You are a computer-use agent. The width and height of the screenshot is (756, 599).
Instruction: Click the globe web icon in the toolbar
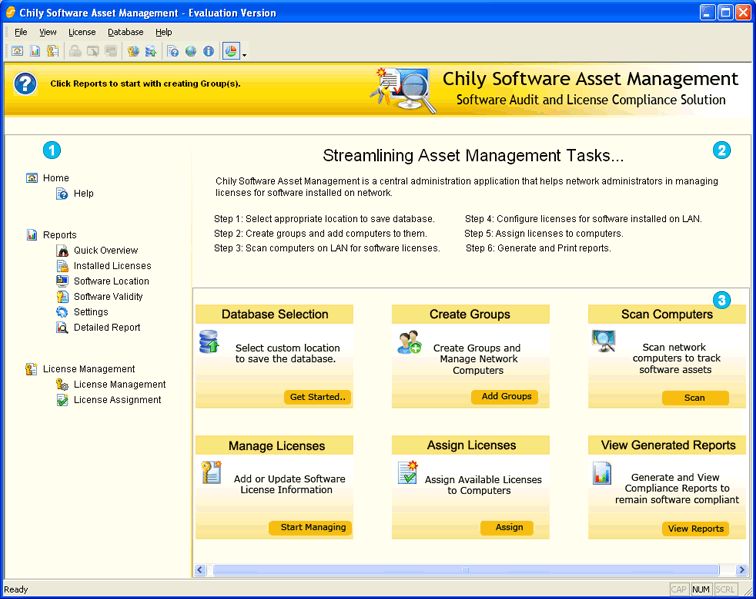pos(191,51)
